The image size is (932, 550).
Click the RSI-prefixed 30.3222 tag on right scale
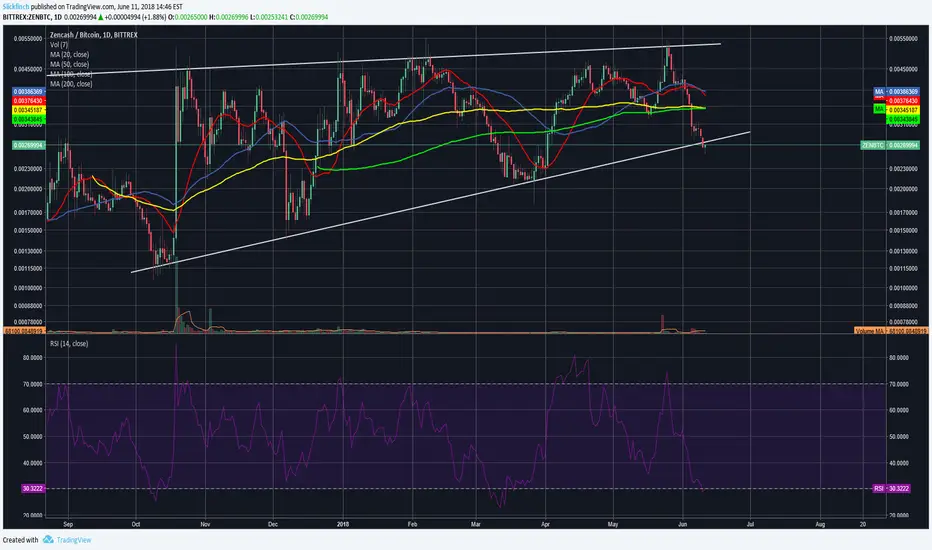coord(891,488)
